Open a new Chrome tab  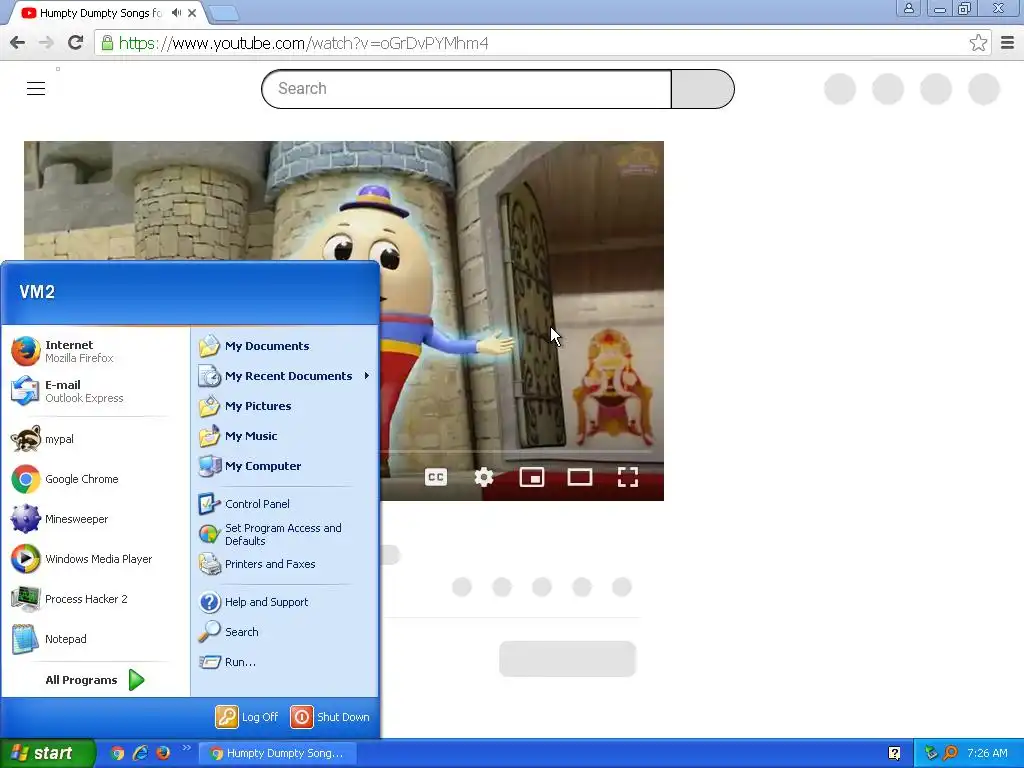[x=223, y=13]
